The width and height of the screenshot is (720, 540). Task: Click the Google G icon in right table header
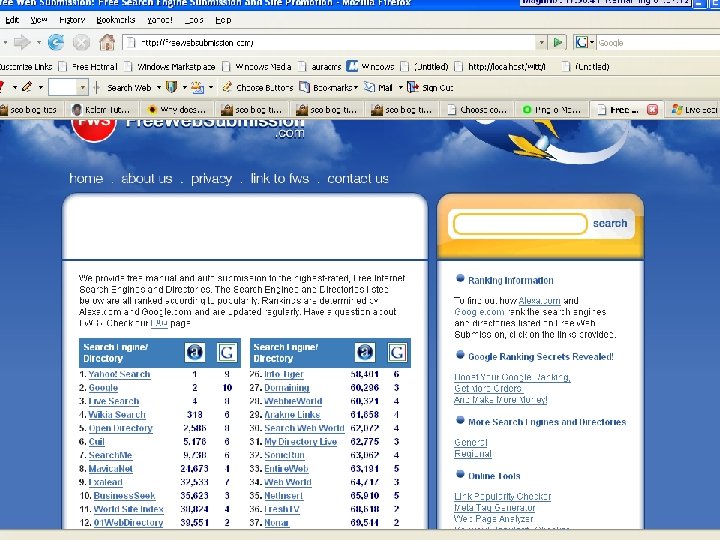tap(397, 352)
